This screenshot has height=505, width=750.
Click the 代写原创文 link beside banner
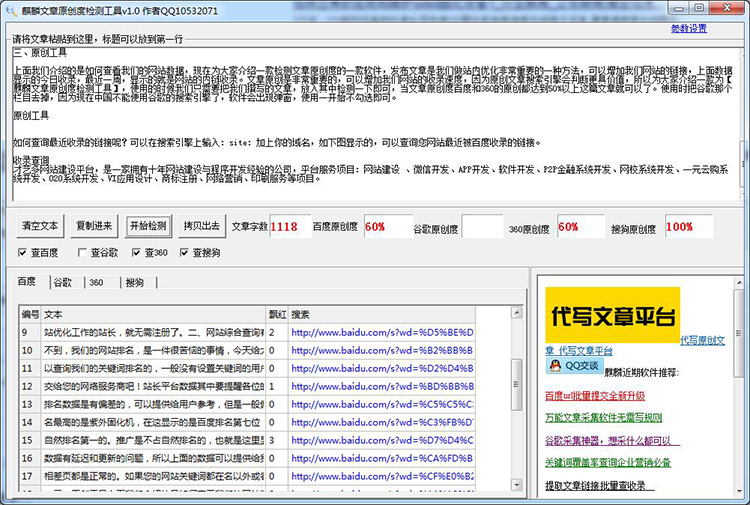[703, 340]
